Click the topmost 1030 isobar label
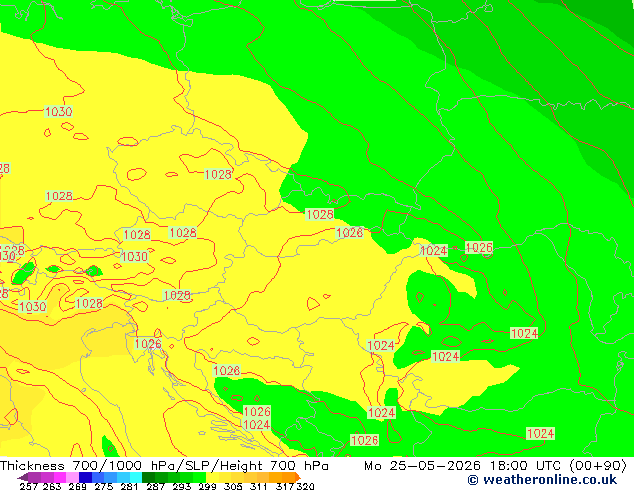This screenshot has width=634, height=490. [x=59, y=112]
